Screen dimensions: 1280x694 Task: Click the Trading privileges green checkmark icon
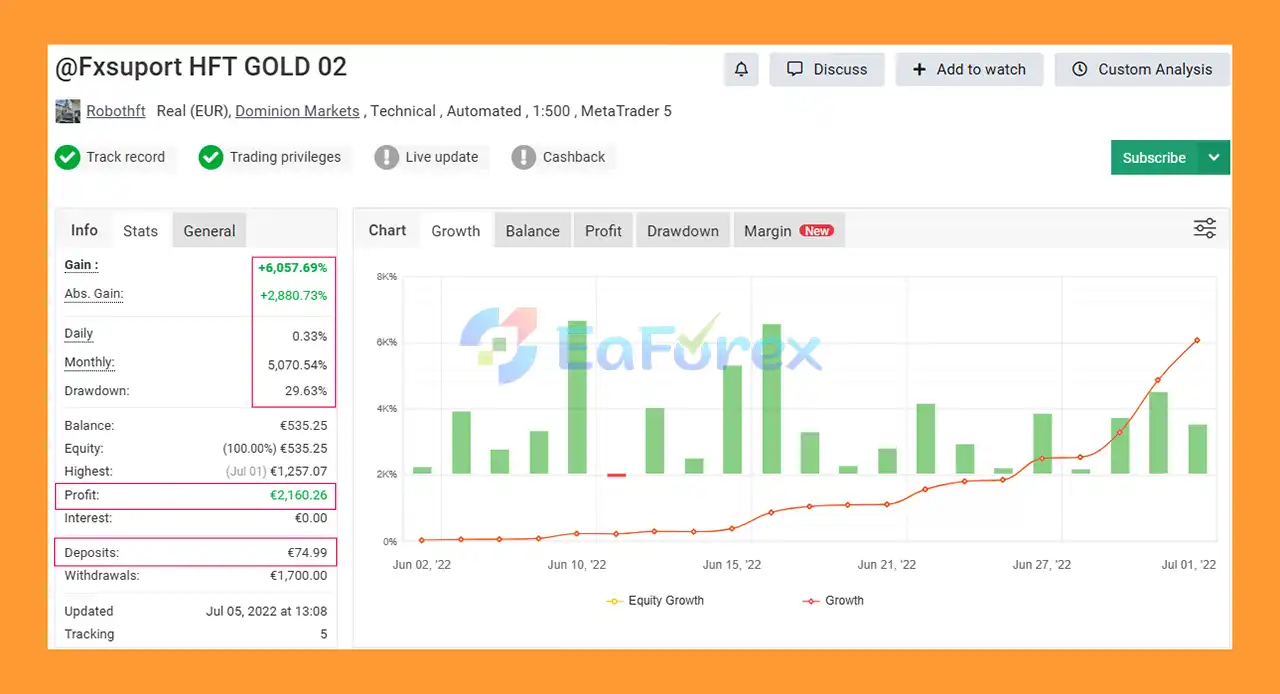[x=210, y=157]
